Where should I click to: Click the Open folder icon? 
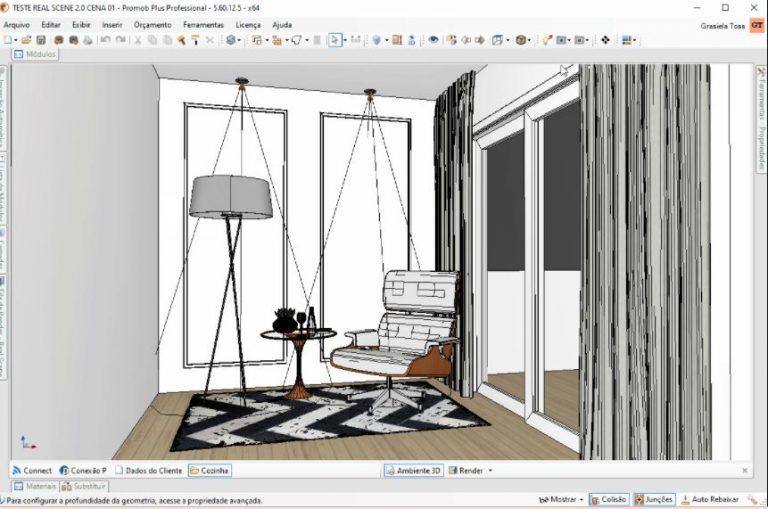click(x=27, y=40)
